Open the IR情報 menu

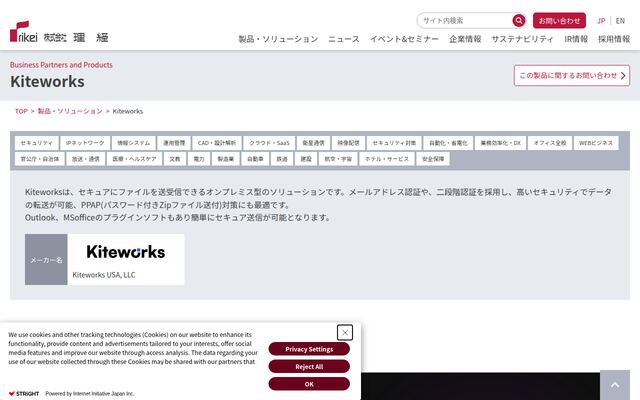(x=576, y=39)
